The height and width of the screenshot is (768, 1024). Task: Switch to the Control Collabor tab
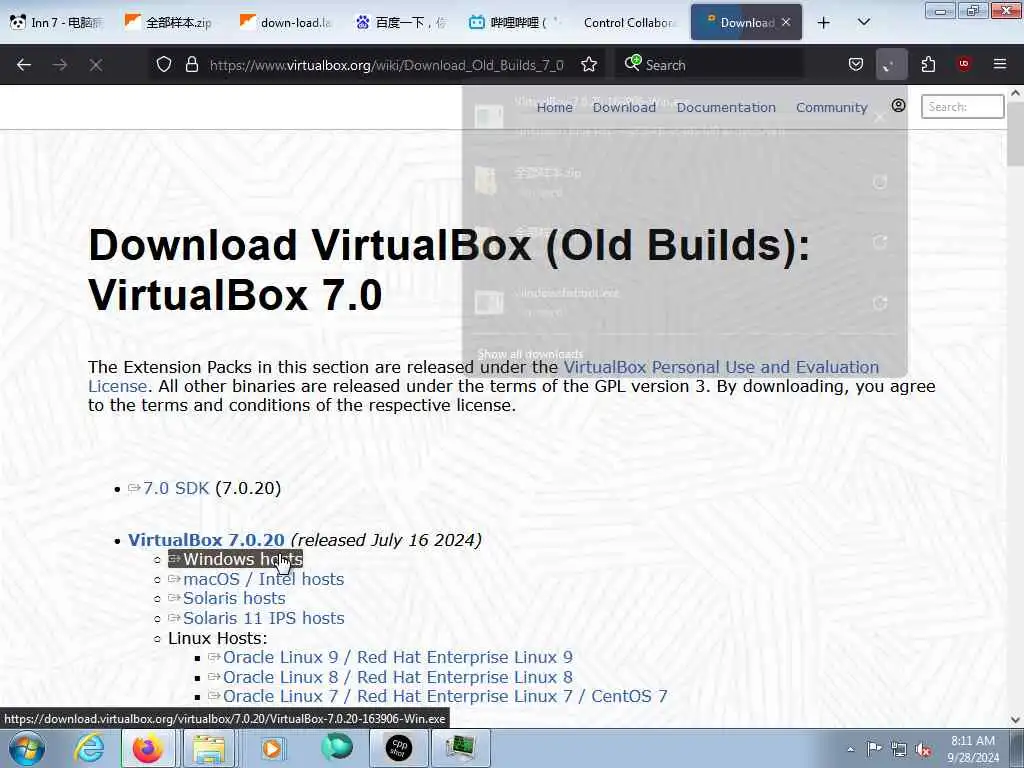(x=628, y=23)
